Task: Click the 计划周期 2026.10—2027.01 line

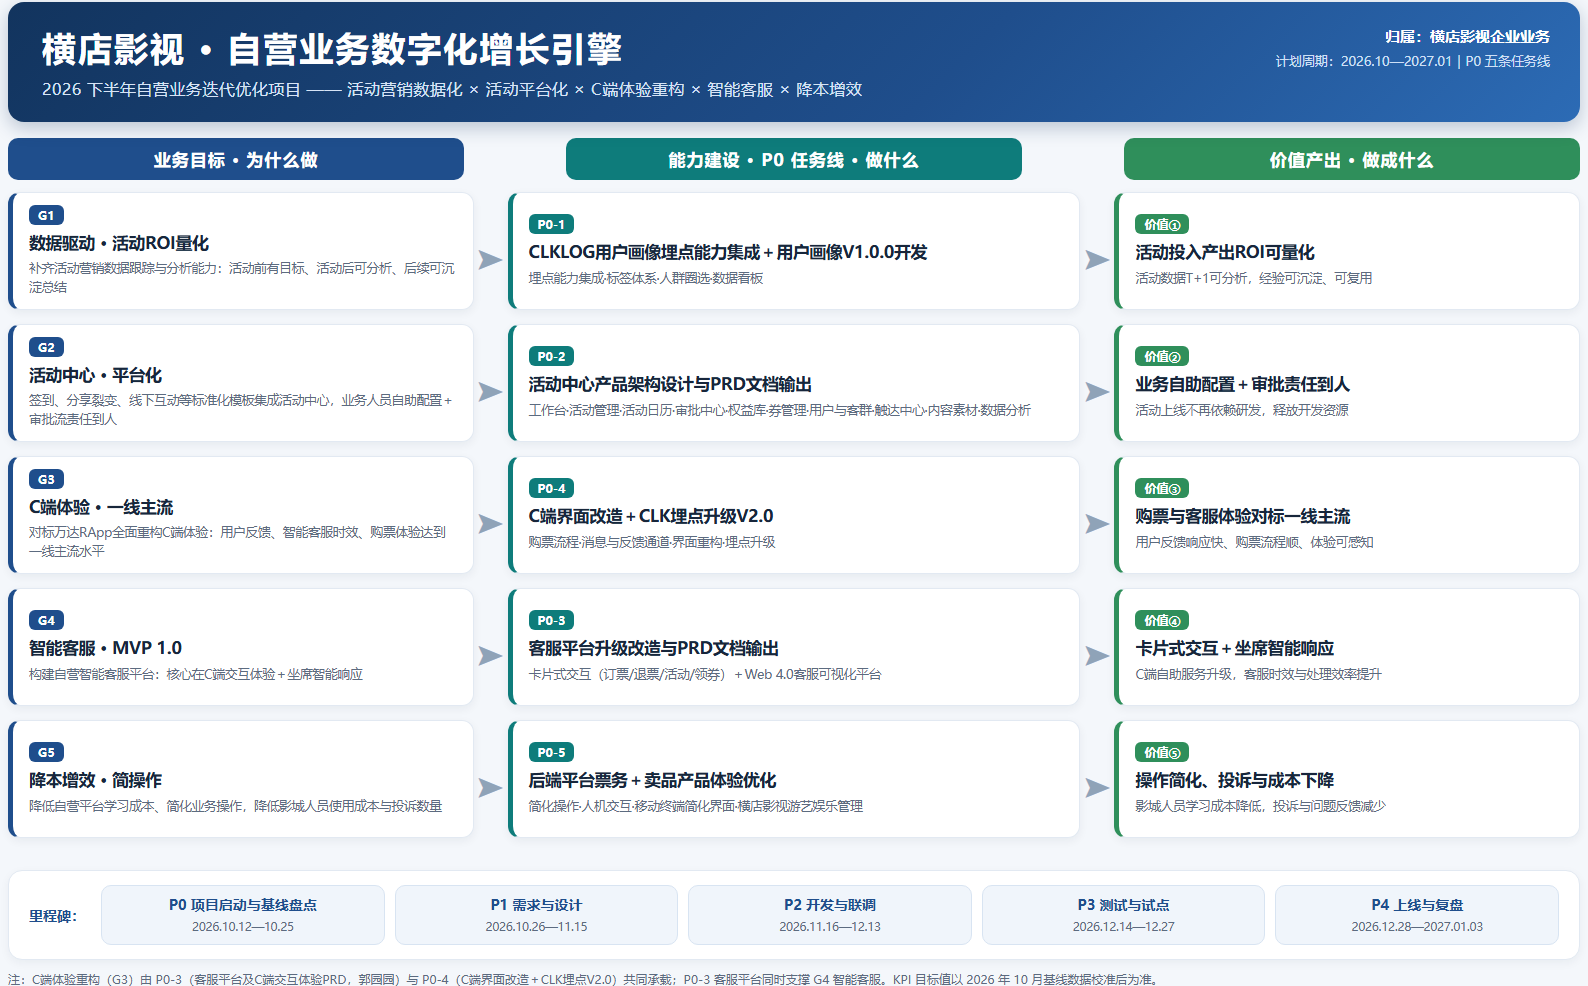Action: click(1413, 61)
